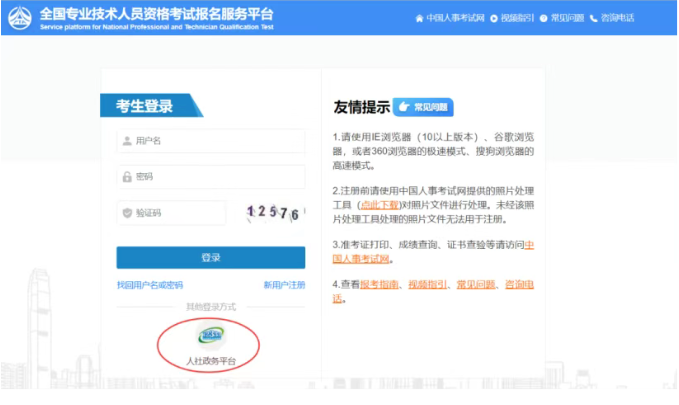Click the shield icon in captcha field
The width and height of the screenshot is (679, 405).
coord(127,213)
